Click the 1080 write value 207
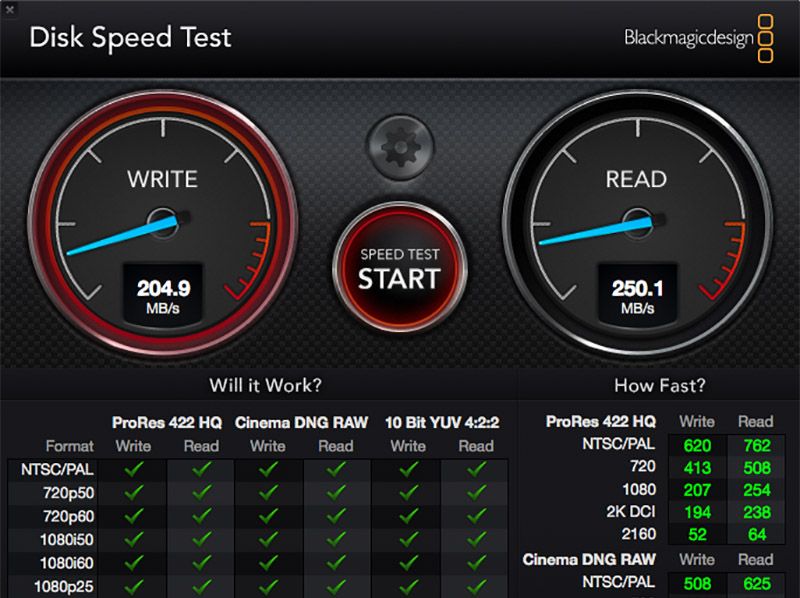The image size is (800, 598). pyautogui.click(x=696, y=490)
